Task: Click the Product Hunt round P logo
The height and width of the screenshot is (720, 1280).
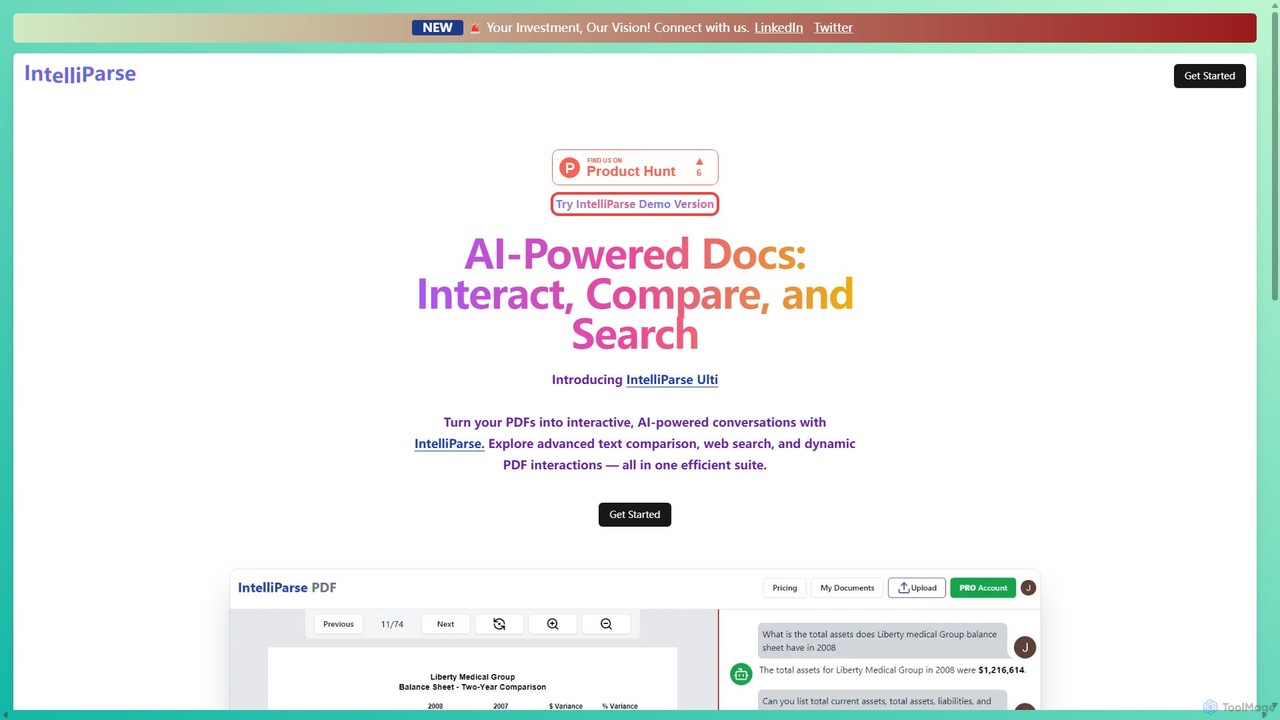Action: coord(570,167)
